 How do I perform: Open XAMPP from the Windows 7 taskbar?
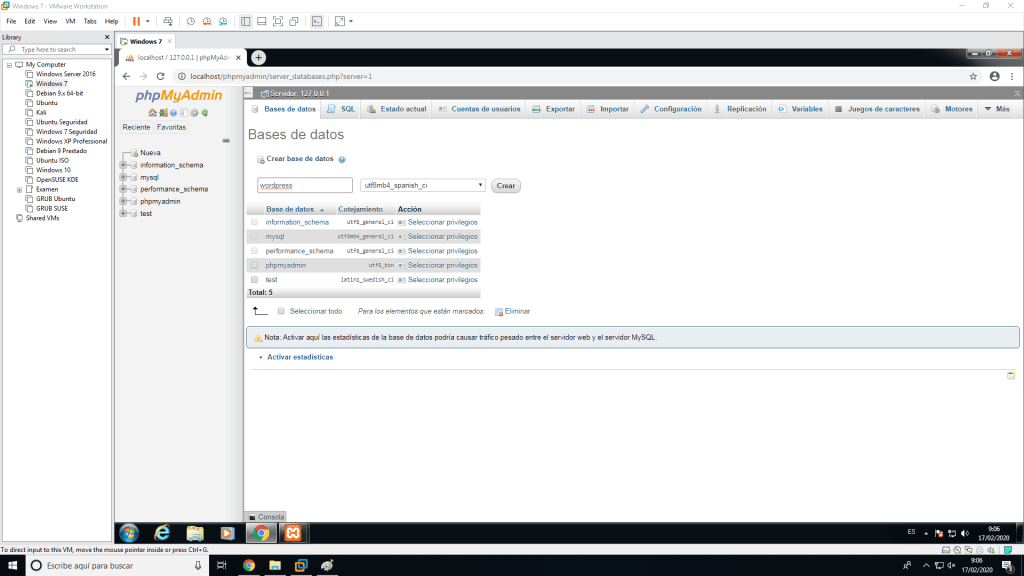(x=293, y=533)
